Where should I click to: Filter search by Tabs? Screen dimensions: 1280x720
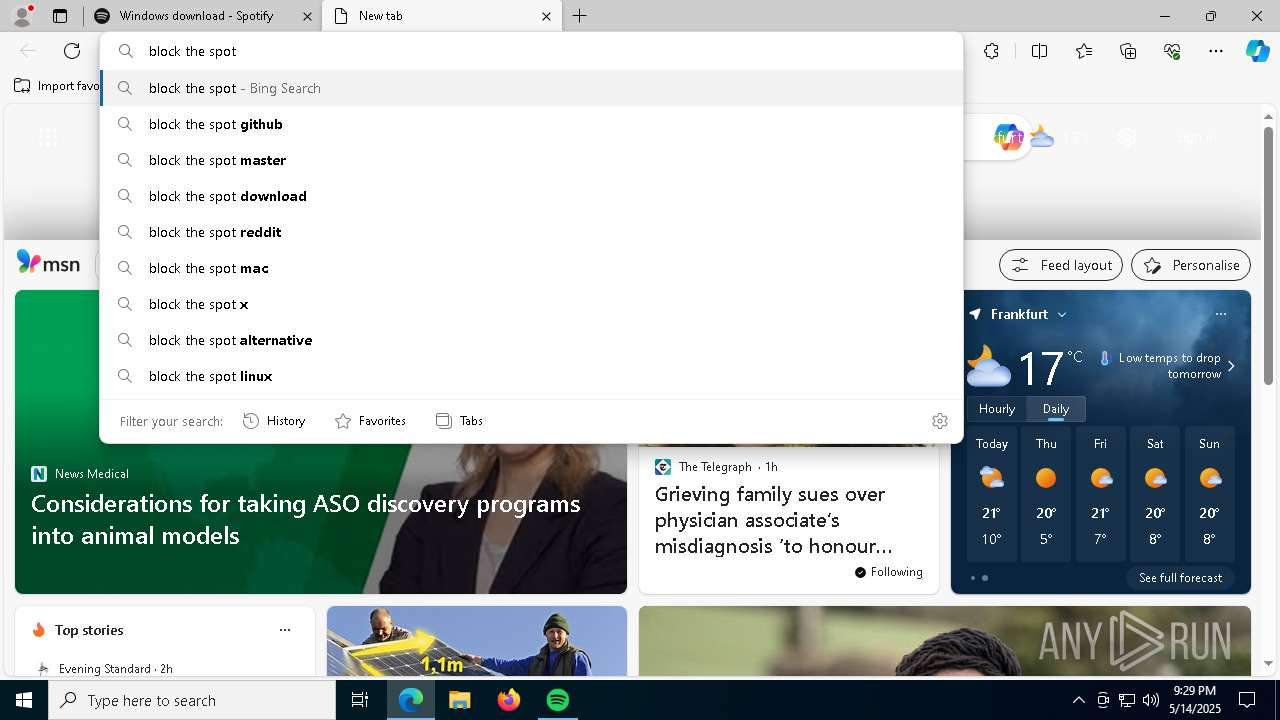point(459,421)
